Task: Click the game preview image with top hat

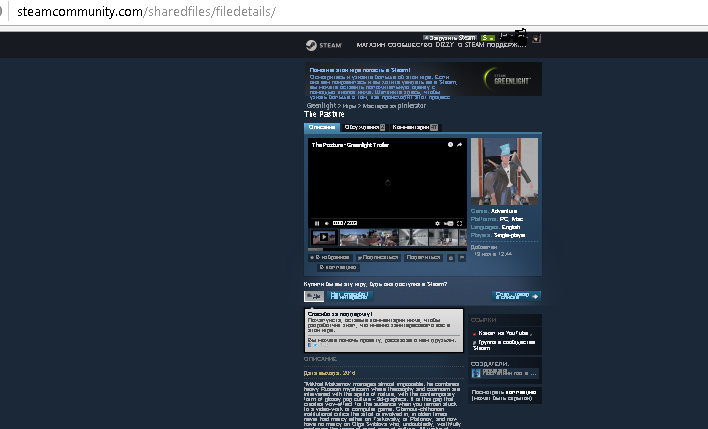Action: click(x=504, y=172)
